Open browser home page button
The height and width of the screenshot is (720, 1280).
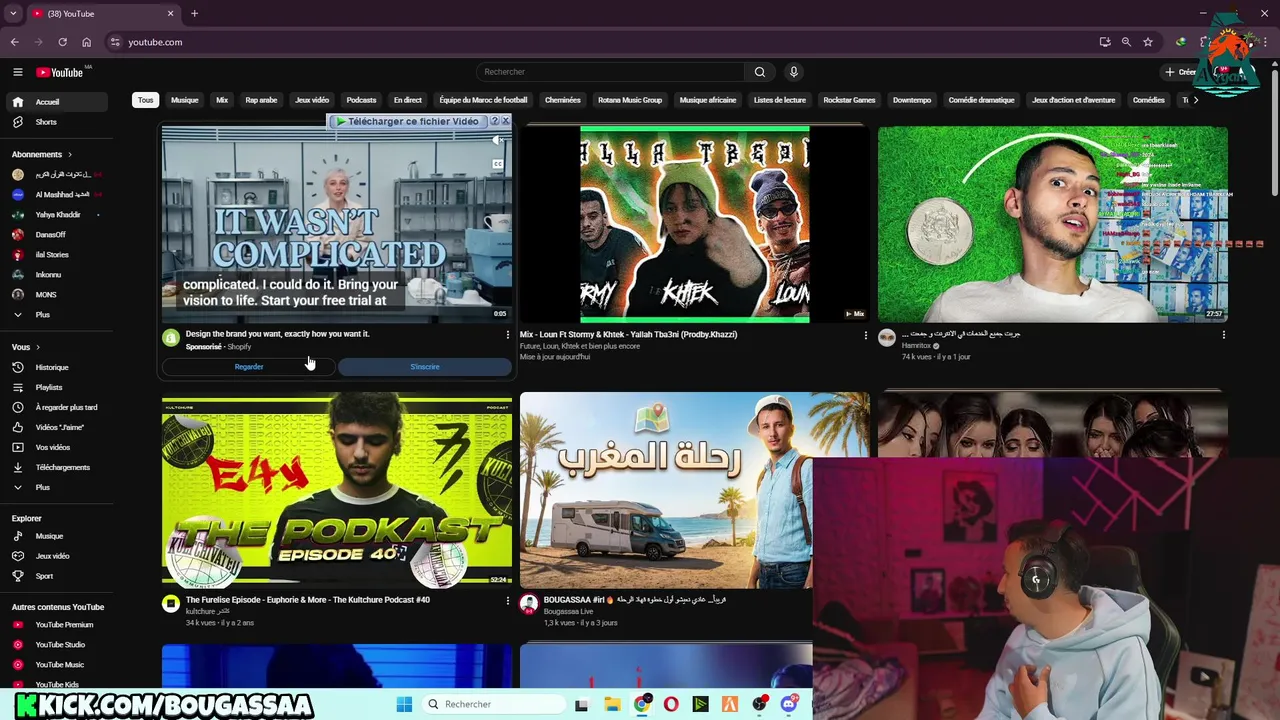coord(86,42)
